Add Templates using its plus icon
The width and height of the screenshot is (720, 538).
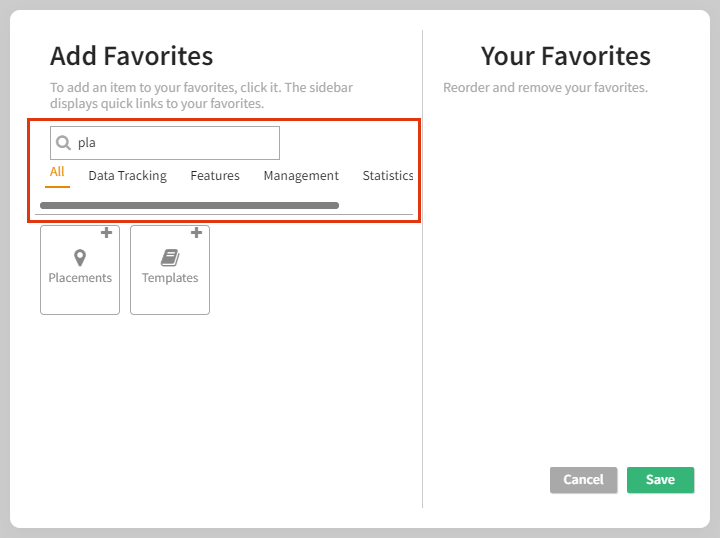point(196,233)
